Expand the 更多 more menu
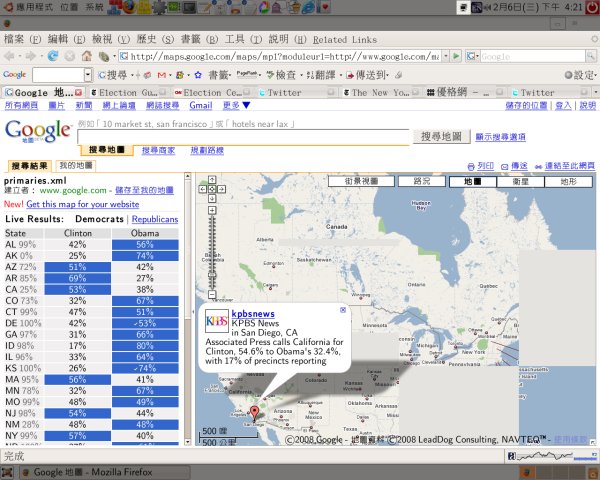Screen dimensions: 600x480 pyautogui.click(x=236, y=105)
